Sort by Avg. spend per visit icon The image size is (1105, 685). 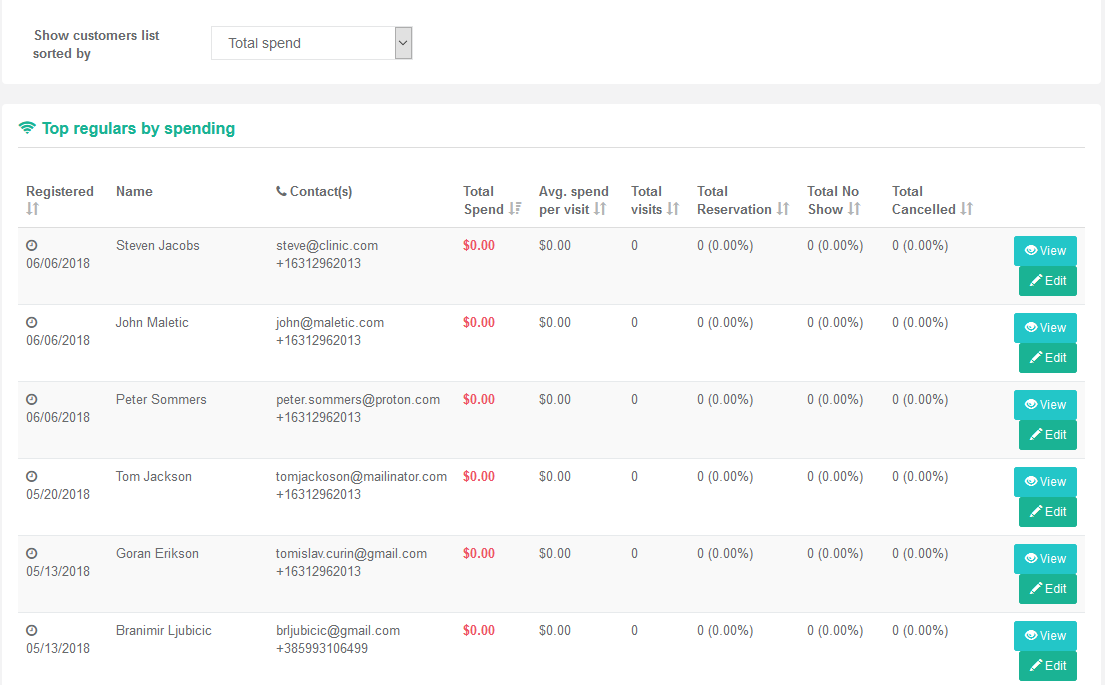pyautogui.click(x=600, y=209)
